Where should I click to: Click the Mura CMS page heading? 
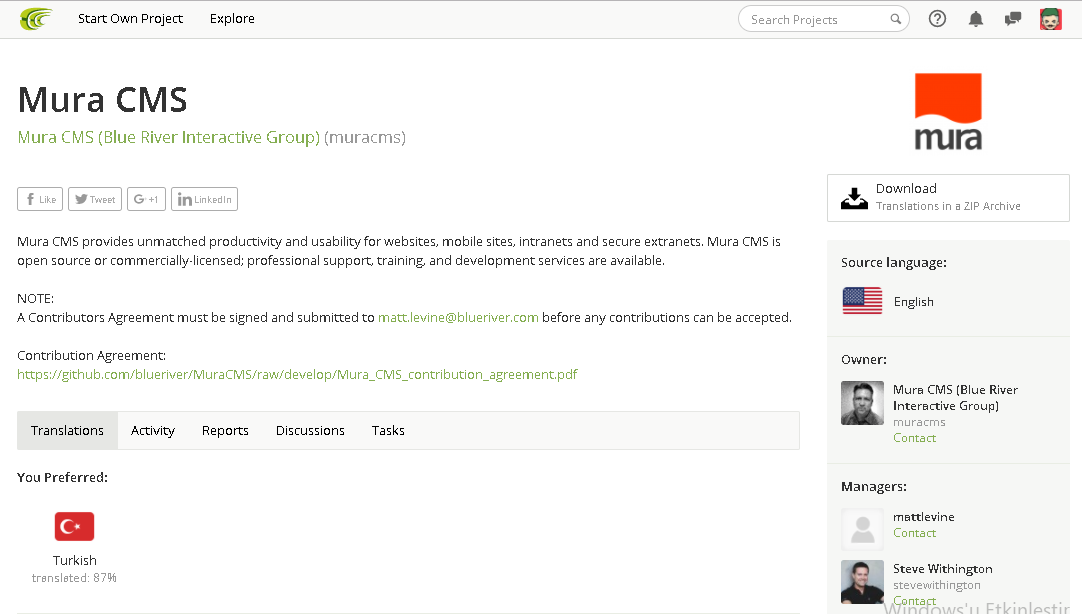(x=102, y=100)
